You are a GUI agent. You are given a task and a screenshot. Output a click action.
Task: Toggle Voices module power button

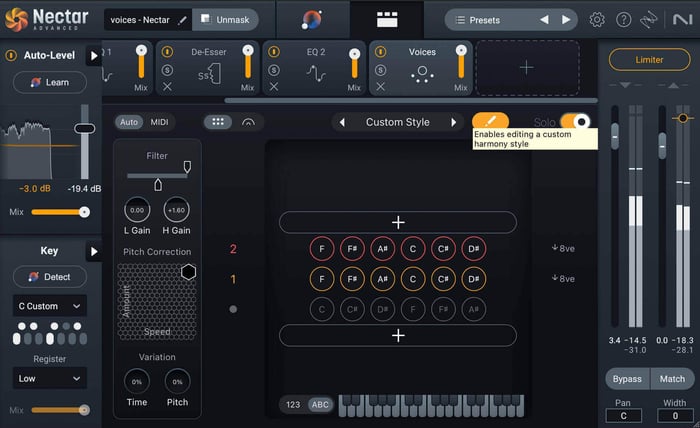point(380,52)
